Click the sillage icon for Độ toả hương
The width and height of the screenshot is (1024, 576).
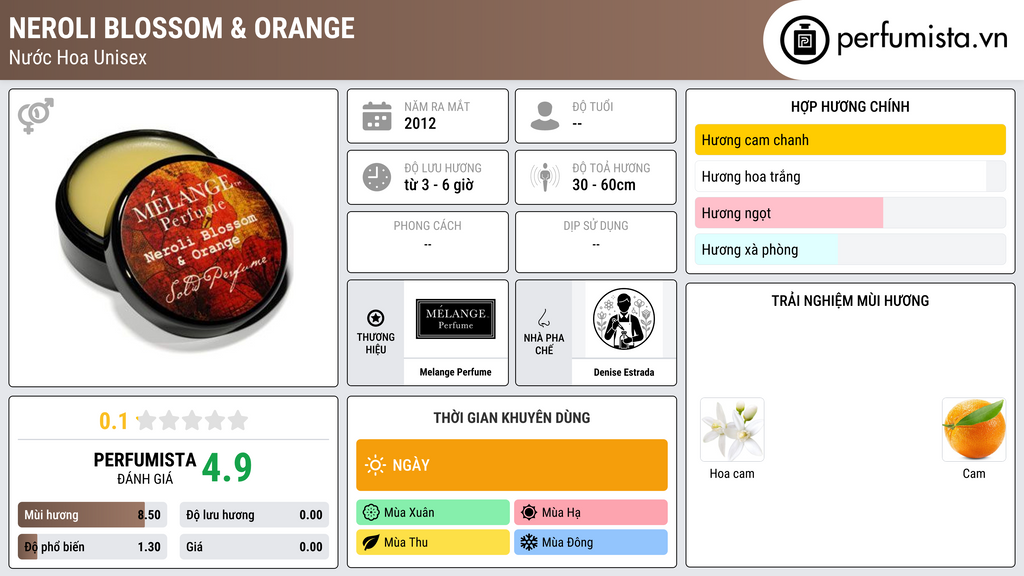(x=545, y=177)
